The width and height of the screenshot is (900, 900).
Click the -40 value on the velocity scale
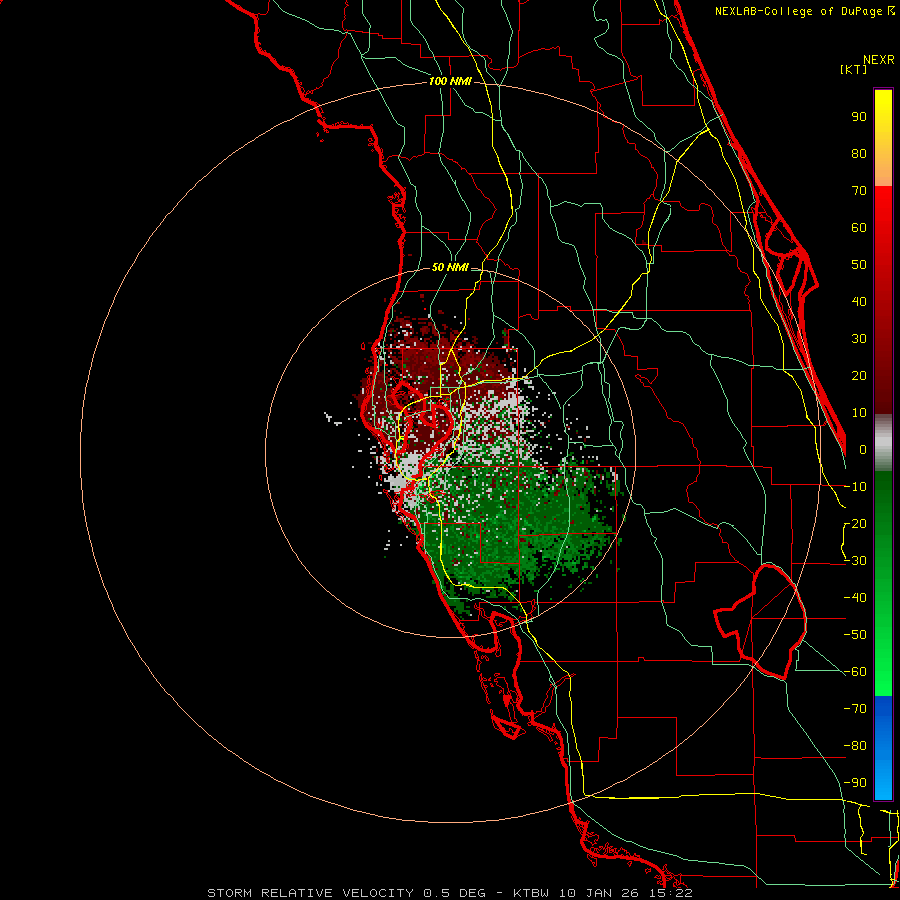855,598
